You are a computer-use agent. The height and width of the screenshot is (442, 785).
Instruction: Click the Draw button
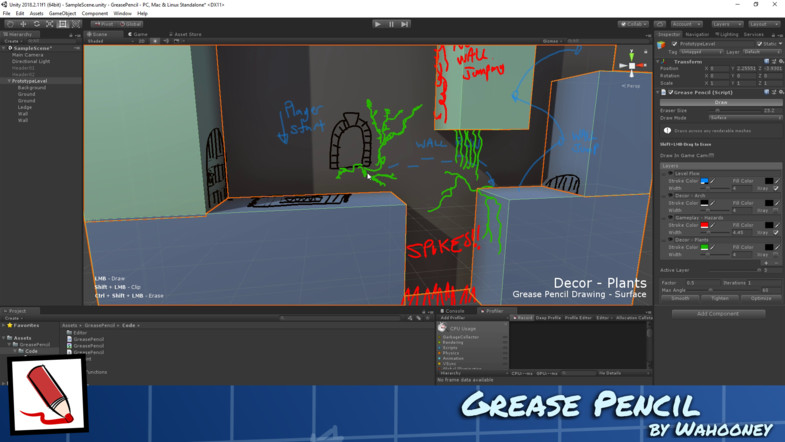click(x=720, y=102)
